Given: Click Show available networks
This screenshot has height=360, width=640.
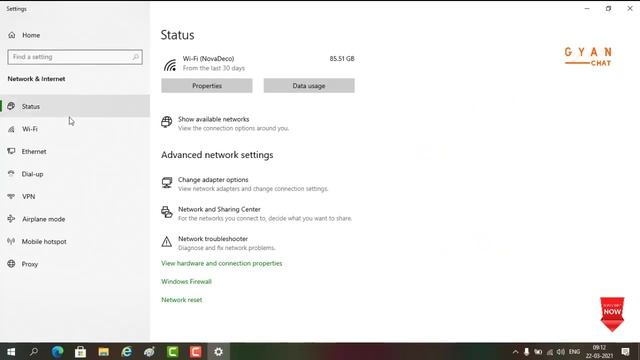Looking at the screenshot, I should tap(213, 119).
